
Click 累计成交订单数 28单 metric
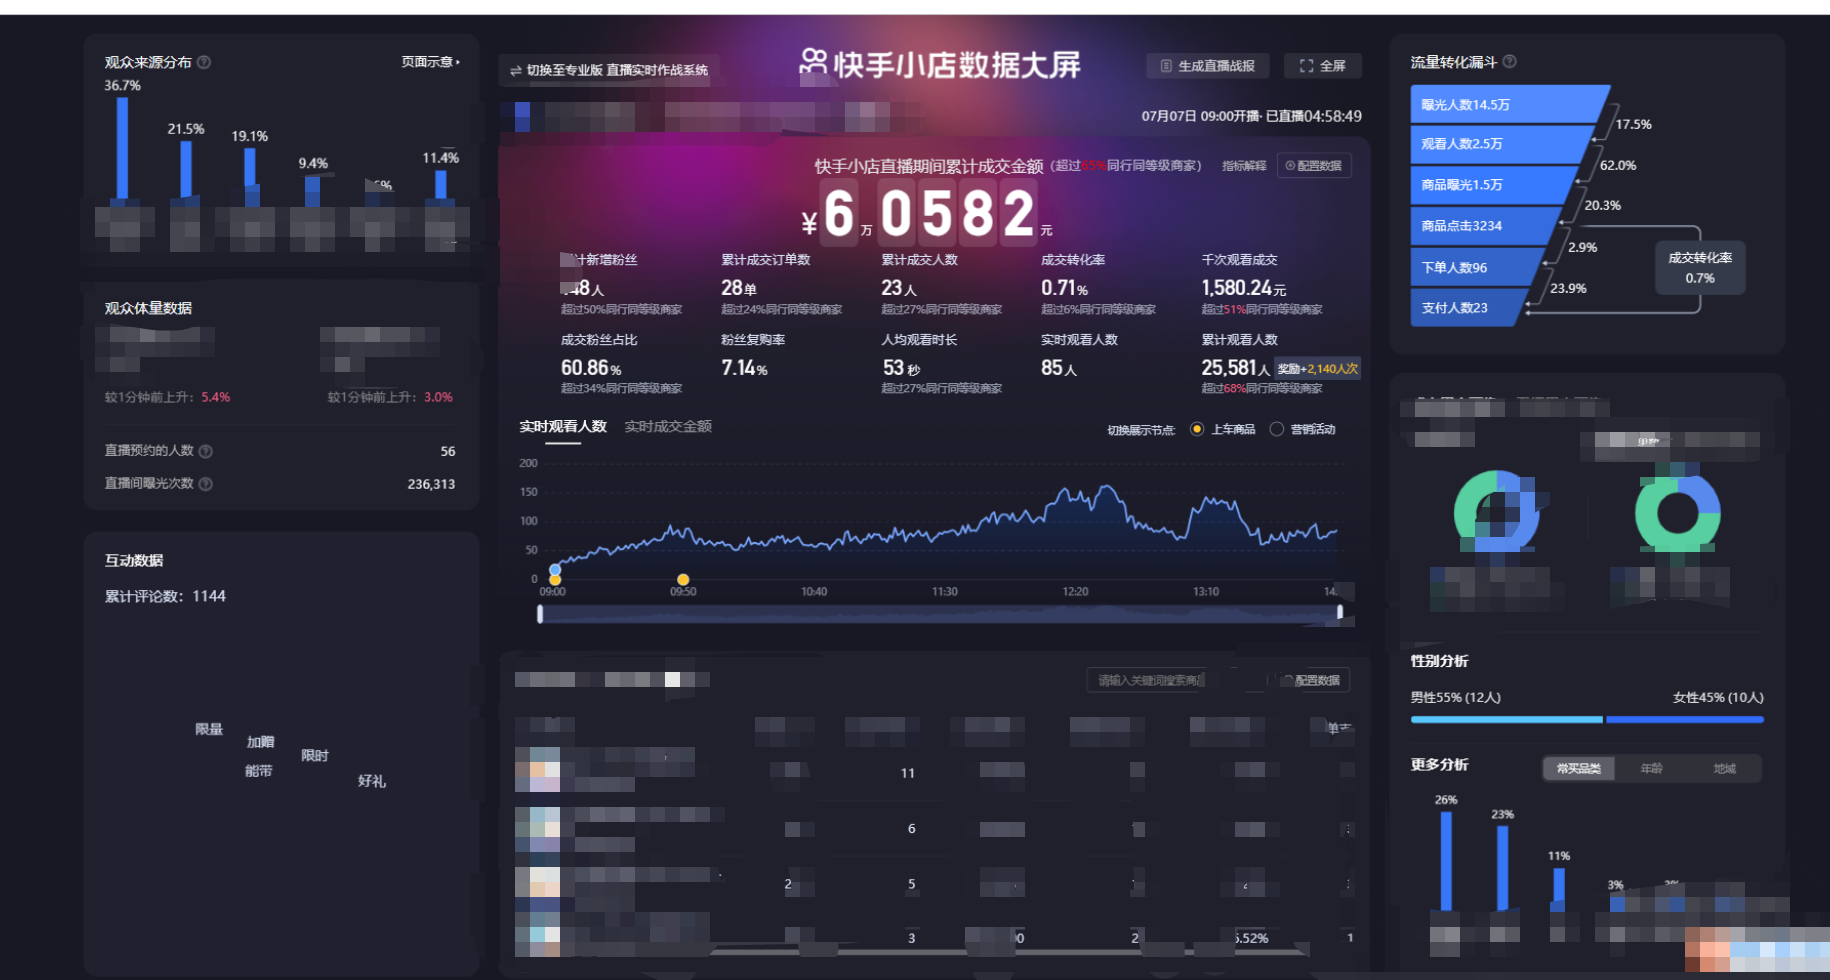tap(781, 284)
